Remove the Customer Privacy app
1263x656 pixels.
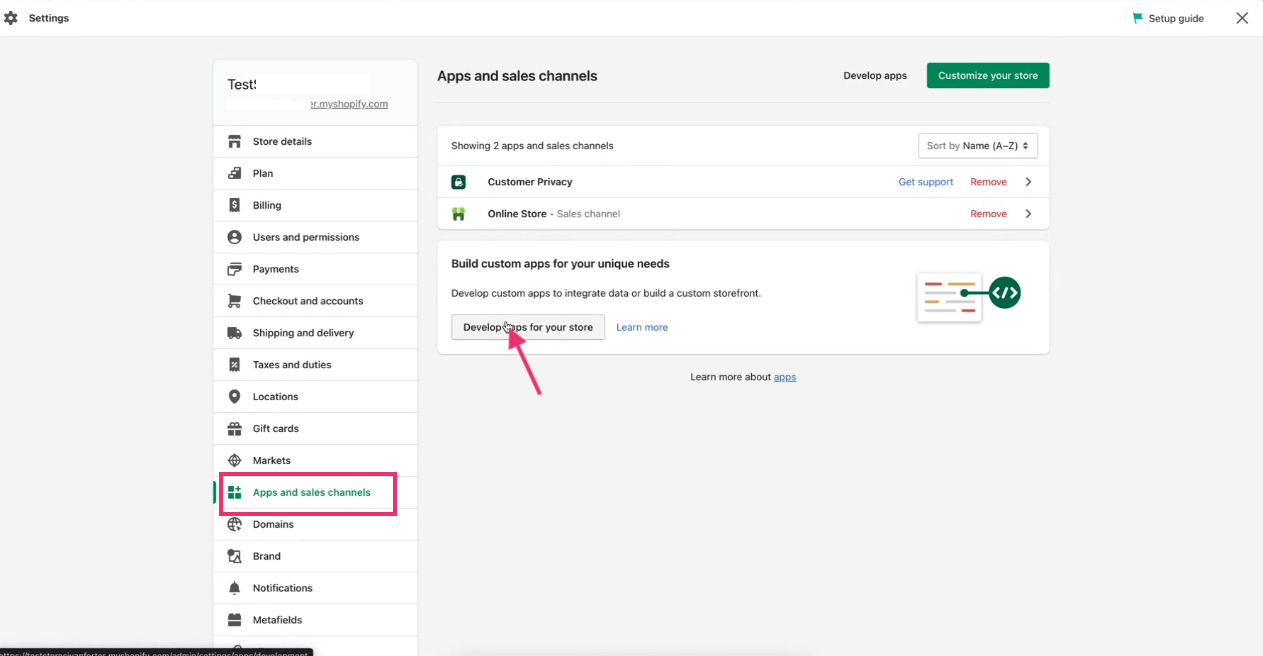point(989,182)
